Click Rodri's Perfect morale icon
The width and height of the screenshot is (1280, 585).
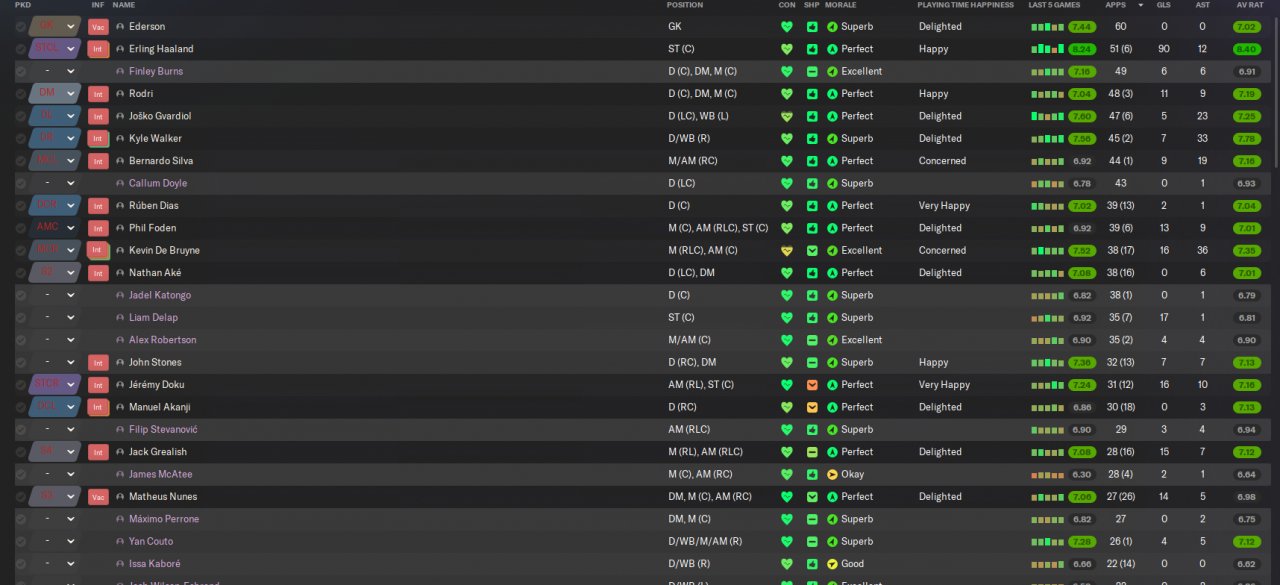pos(832,94)
